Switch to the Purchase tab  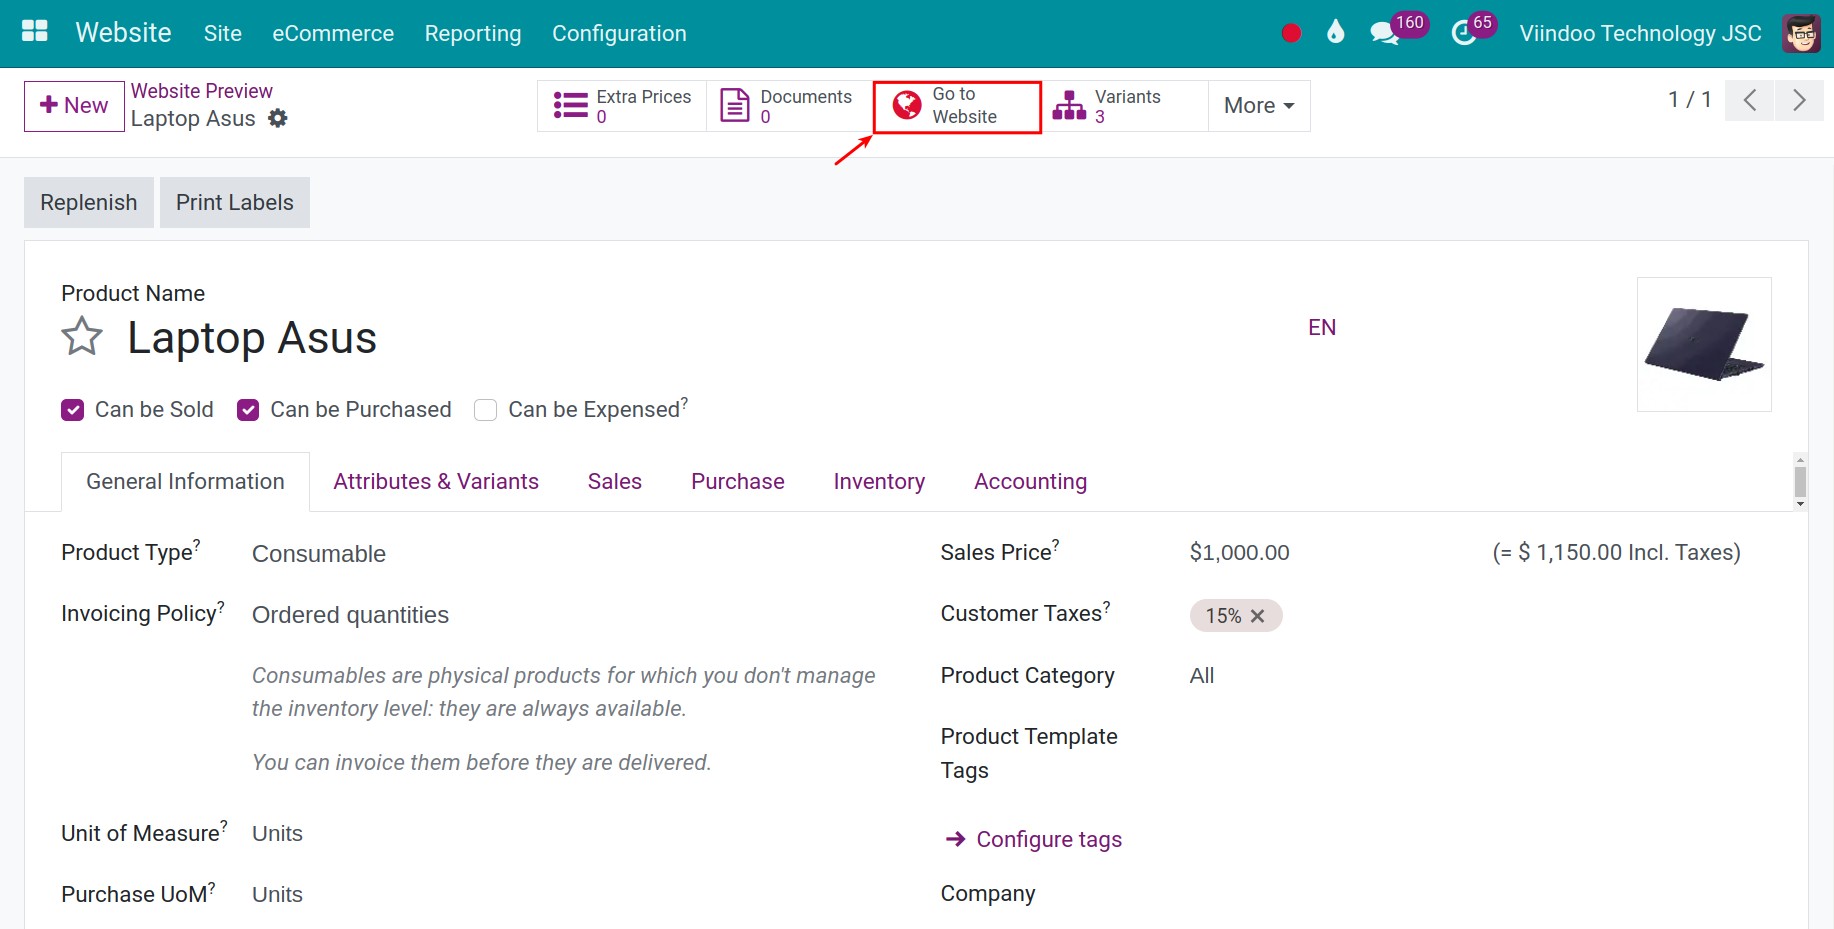738,482
